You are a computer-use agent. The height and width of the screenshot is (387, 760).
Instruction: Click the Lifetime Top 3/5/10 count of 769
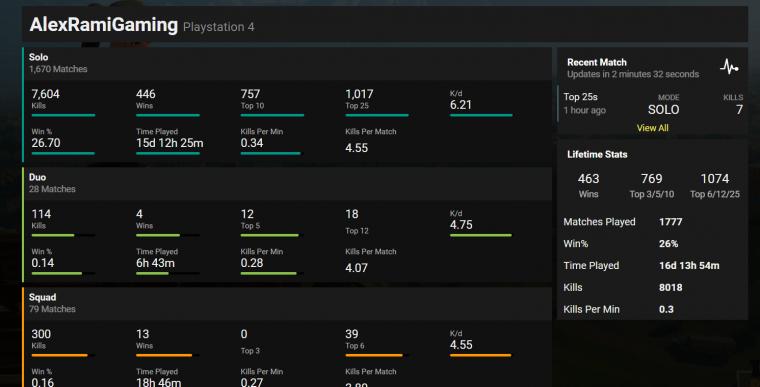coord(652,185)
